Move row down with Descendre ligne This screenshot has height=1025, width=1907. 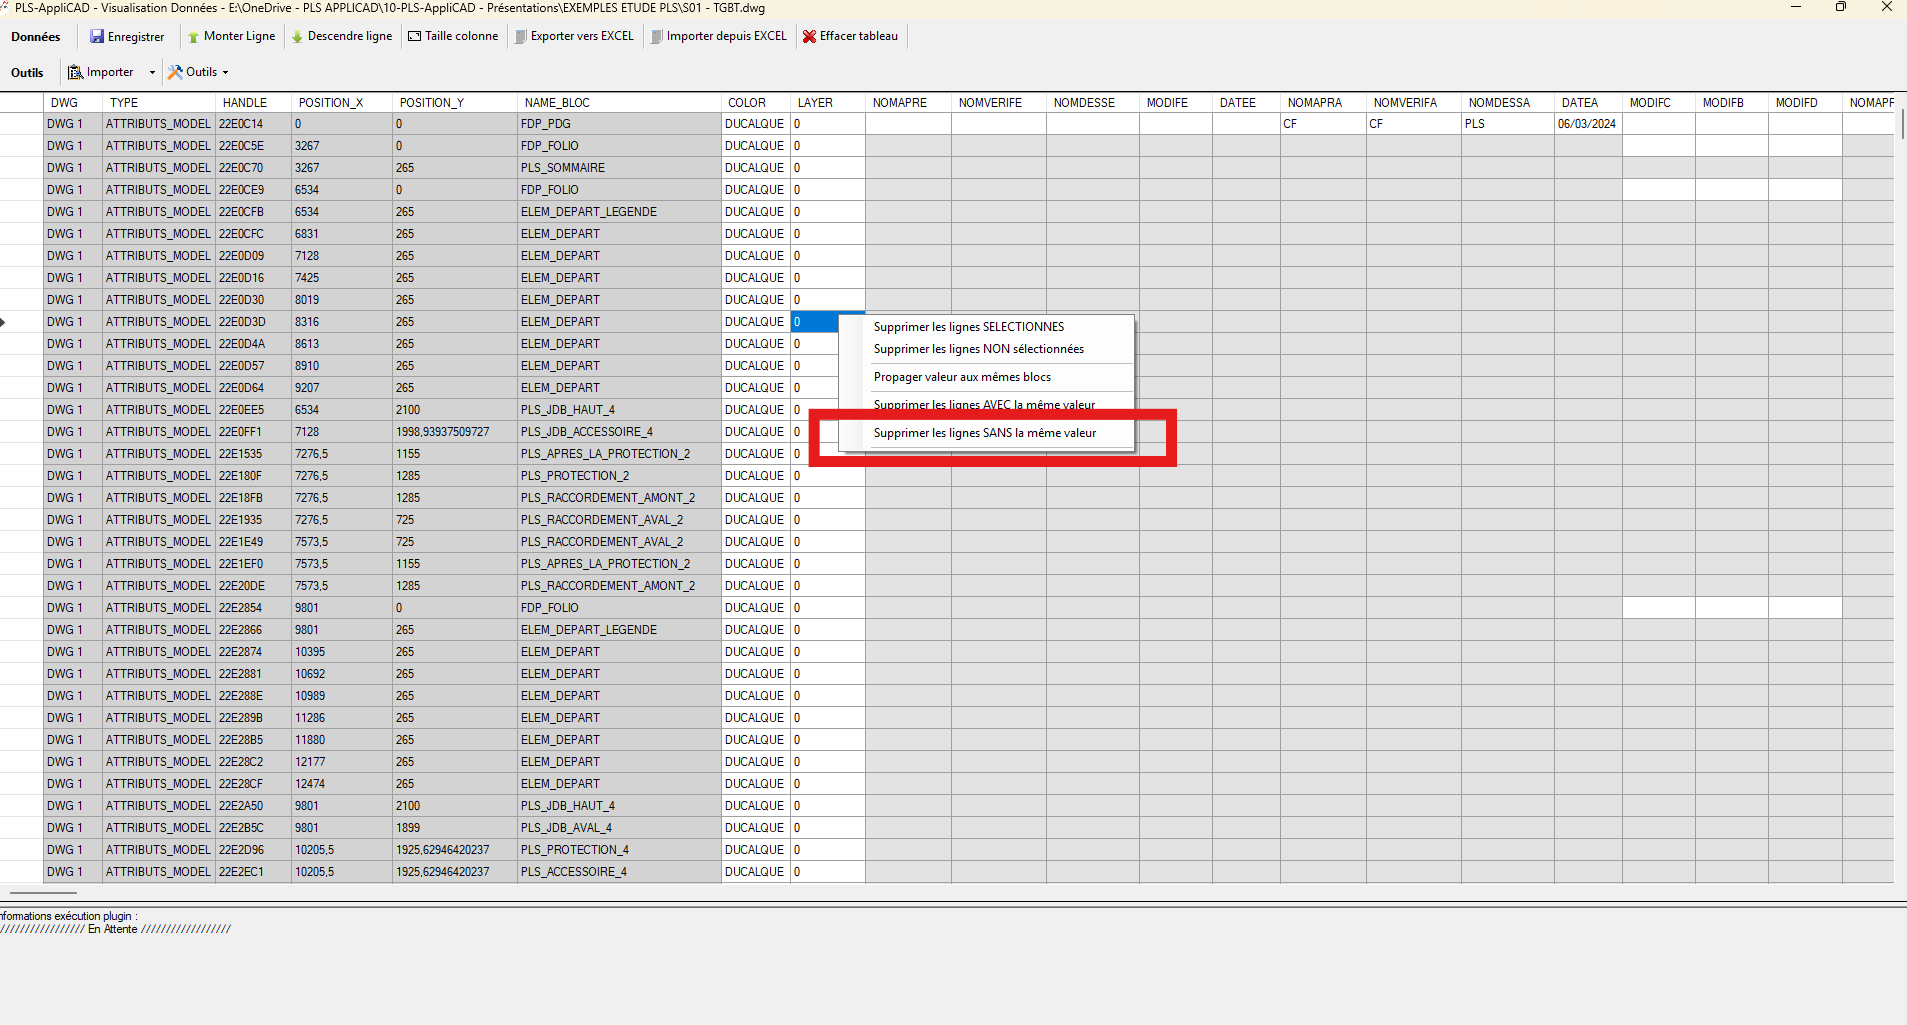(297, 37)
